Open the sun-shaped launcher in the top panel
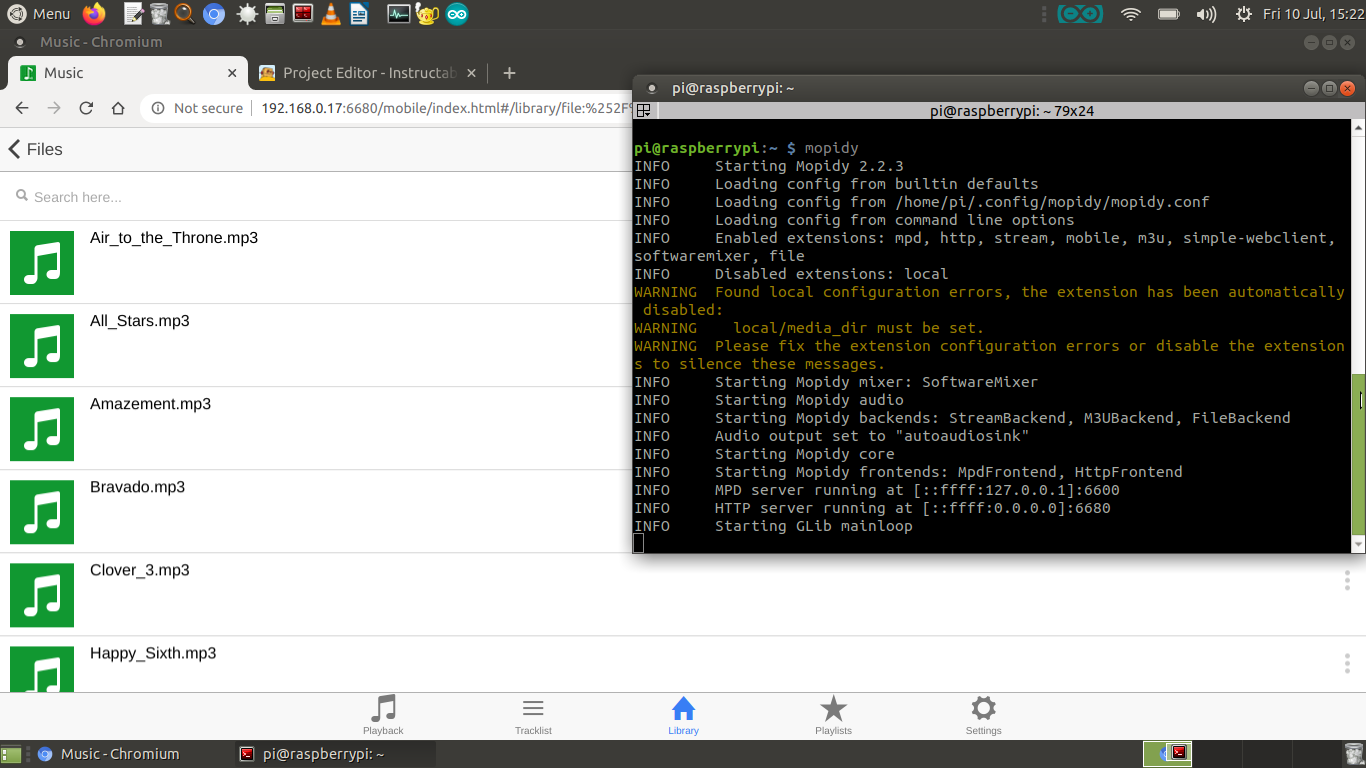1366x768 pixels. click(x=247, y=14)
